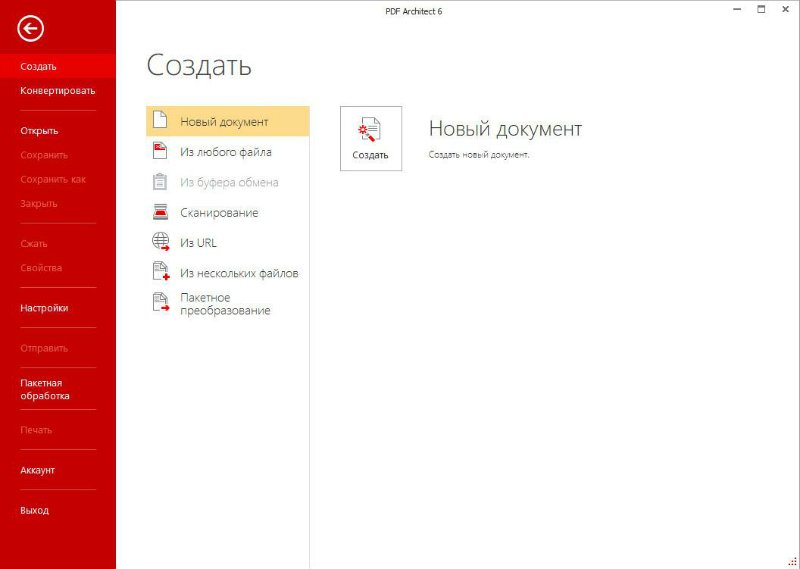The image size is (800, 569).
Task: Choose Открыть in the red sidebar
Action: click(x=39, y=131)
